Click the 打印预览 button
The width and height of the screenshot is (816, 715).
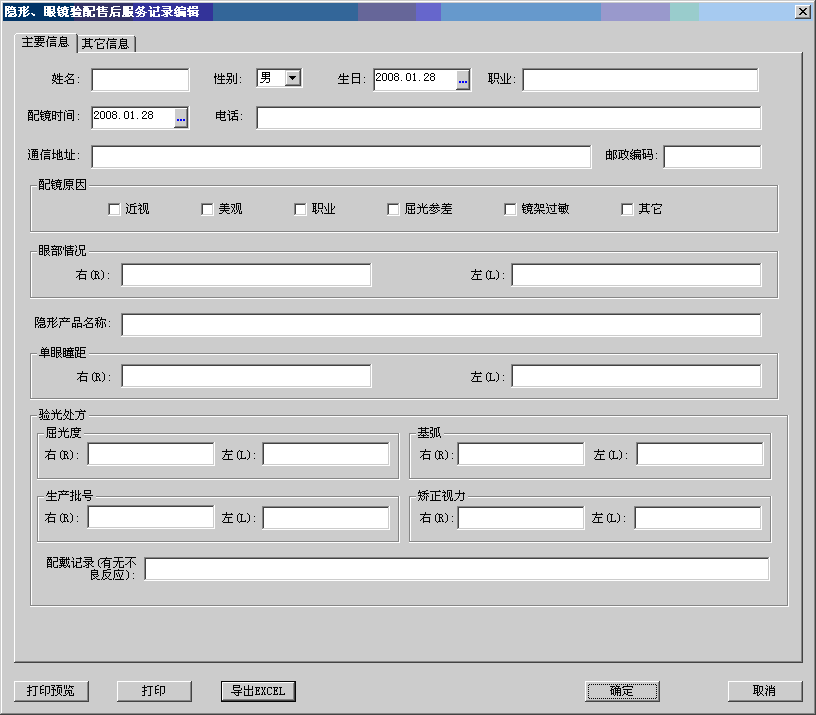pos(51,691)
